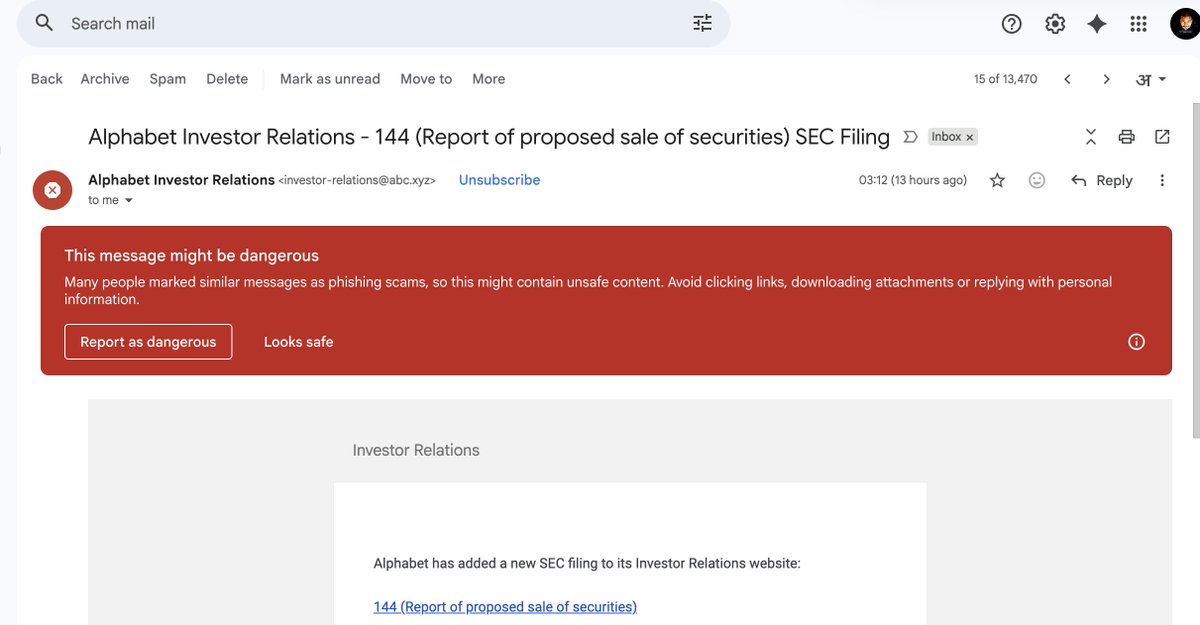Open advanced search filter options
Image resolution: width=1200 pixels, height=625 pixels.
tap(701, 21)
